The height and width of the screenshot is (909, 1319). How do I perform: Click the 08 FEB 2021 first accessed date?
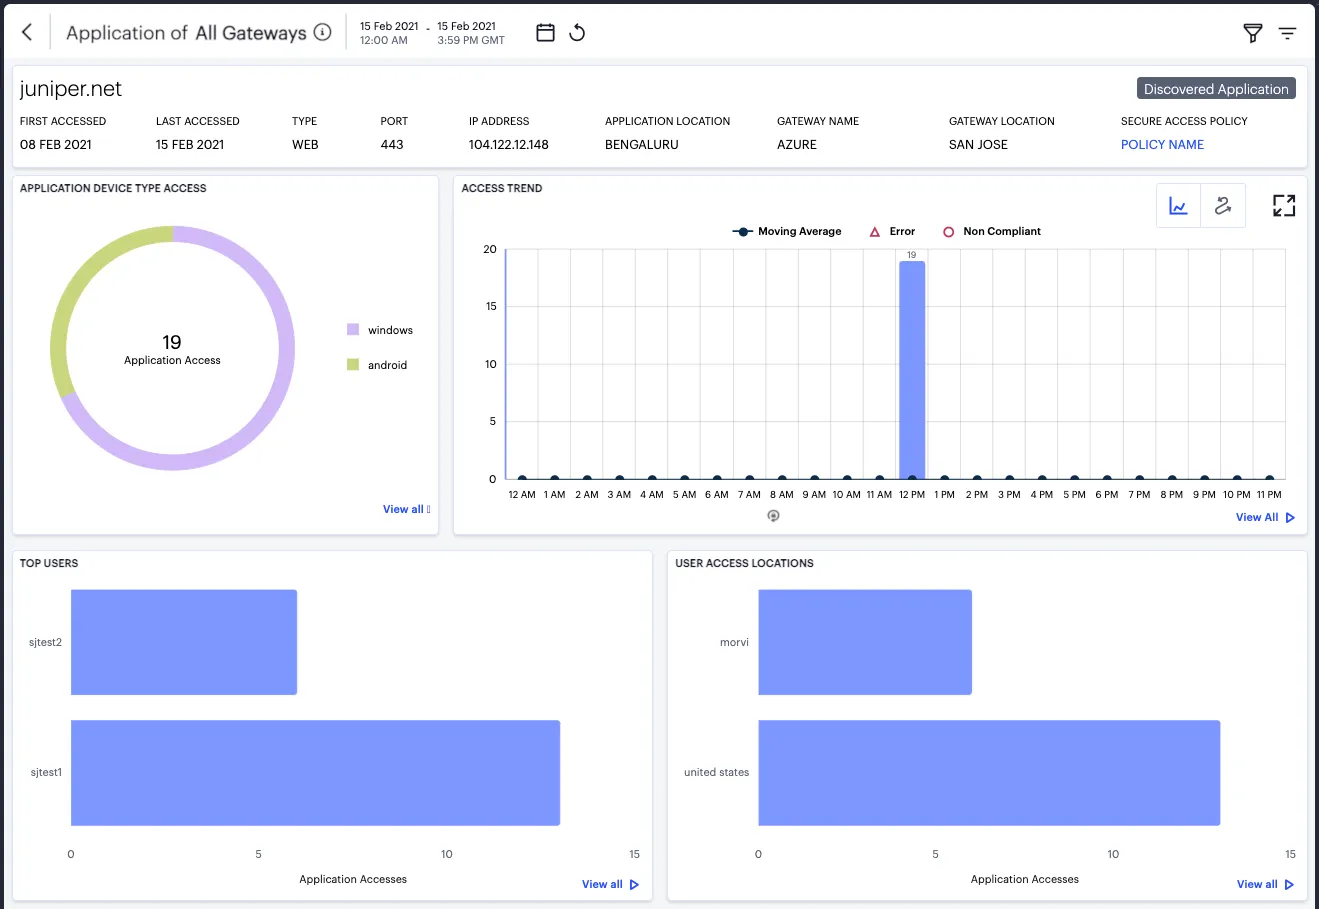click(x=56, y=144)
